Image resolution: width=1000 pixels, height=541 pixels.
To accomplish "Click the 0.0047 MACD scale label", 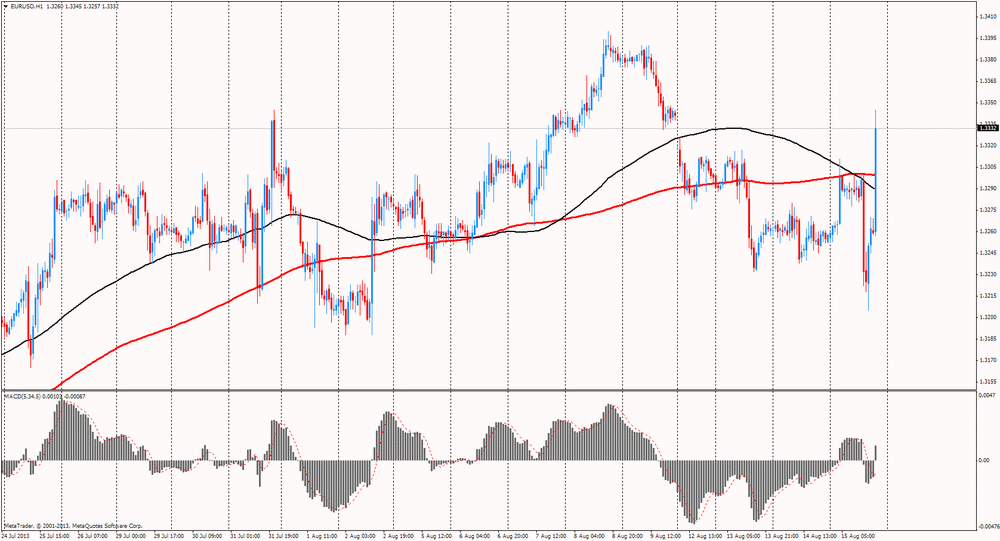I will (x=986, y=397).
